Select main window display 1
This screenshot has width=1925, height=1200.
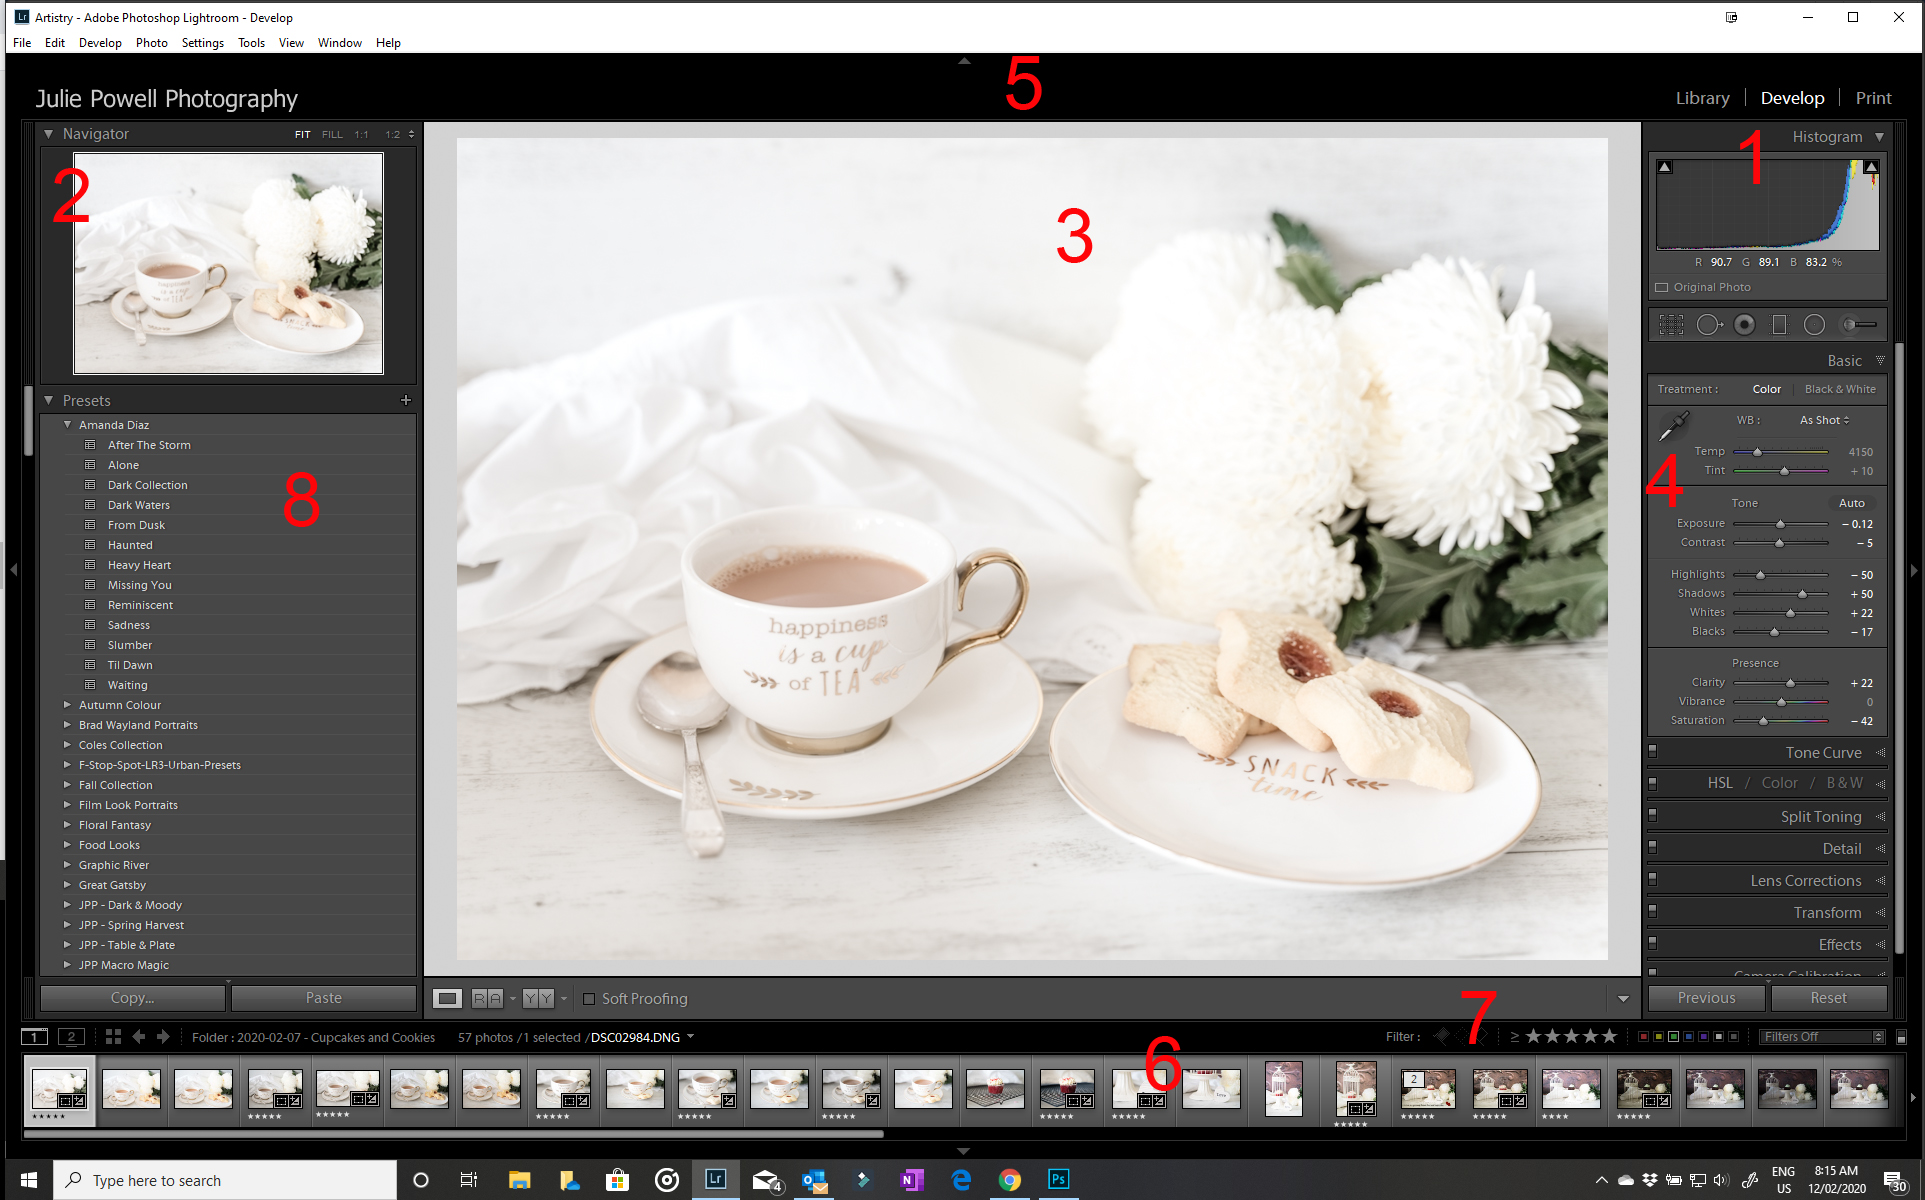(x=35, y=1037)
